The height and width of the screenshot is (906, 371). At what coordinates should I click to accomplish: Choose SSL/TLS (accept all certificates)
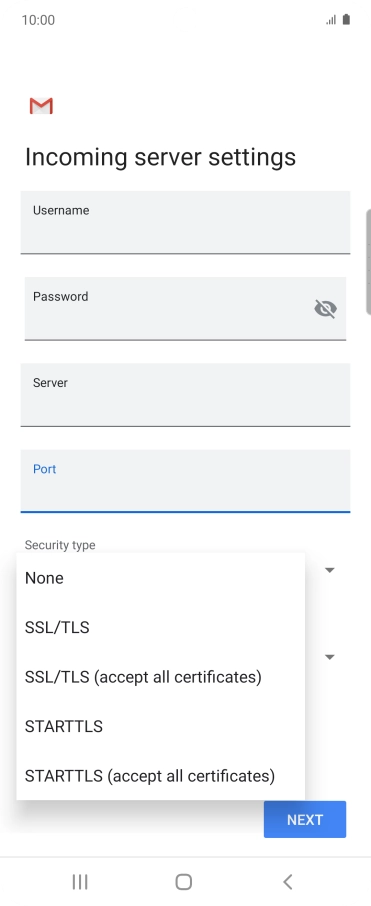(161, 677)
